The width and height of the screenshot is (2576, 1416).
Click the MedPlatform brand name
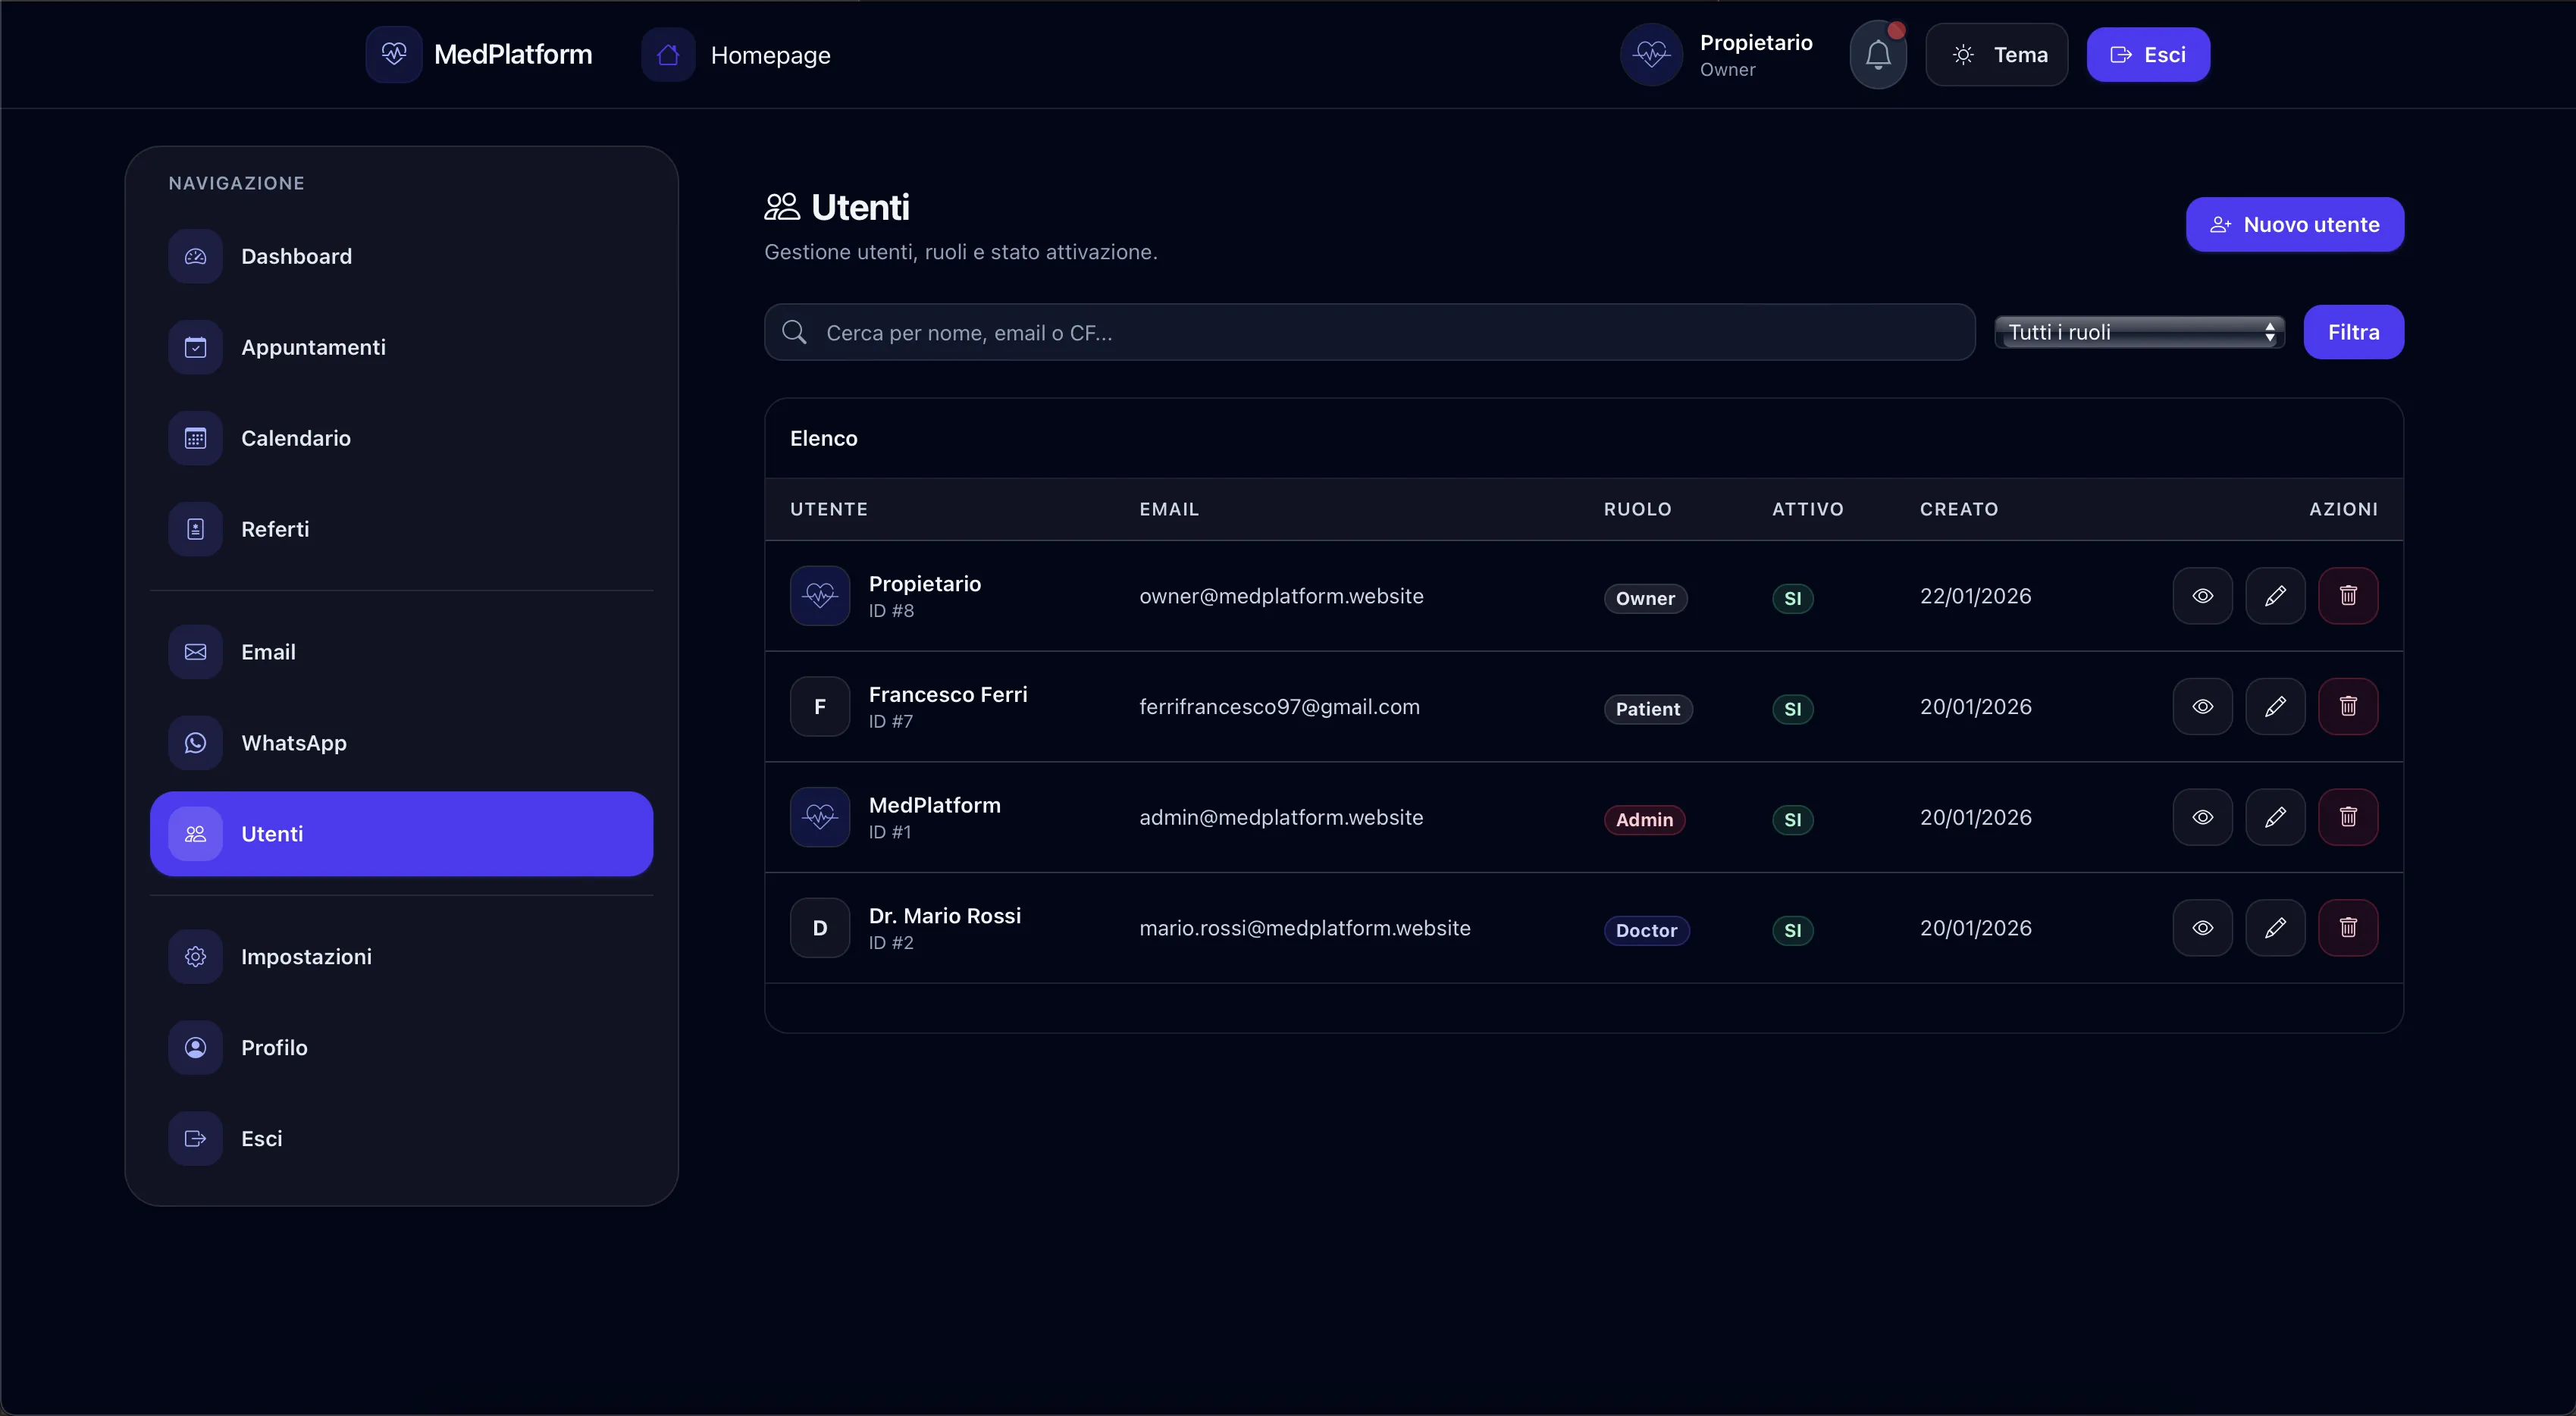(513, 55)
